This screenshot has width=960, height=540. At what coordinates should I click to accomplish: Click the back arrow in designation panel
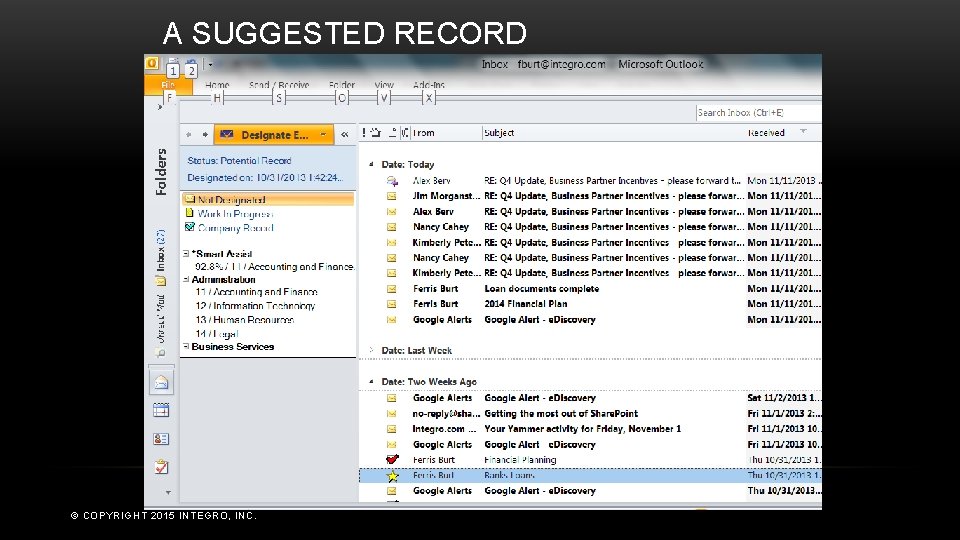pos(189,135)
